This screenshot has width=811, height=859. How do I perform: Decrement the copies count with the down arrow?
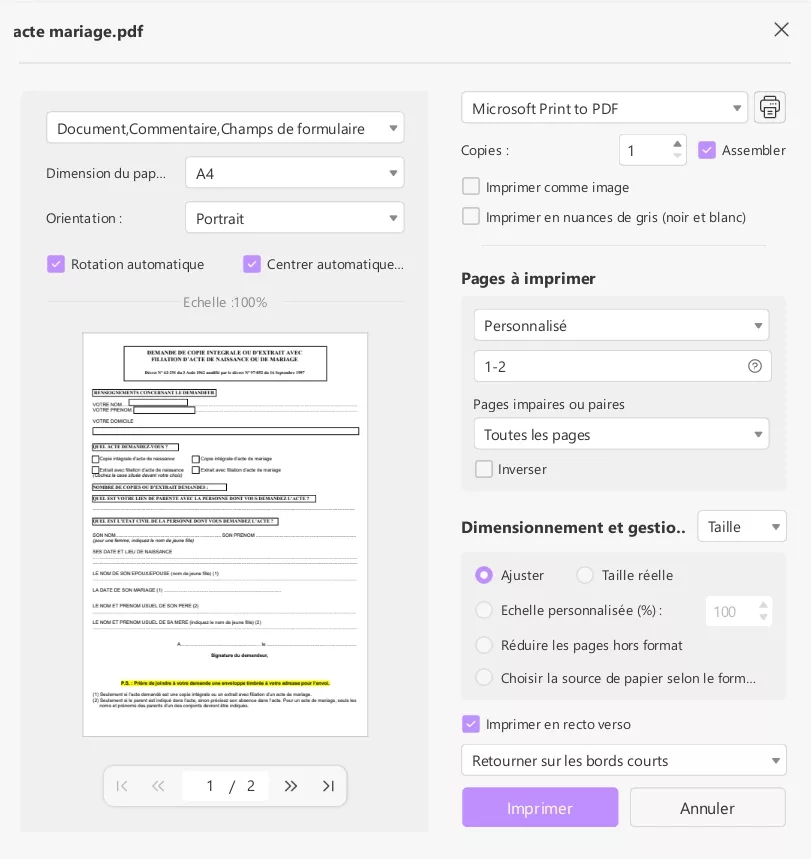pos(677,157)
